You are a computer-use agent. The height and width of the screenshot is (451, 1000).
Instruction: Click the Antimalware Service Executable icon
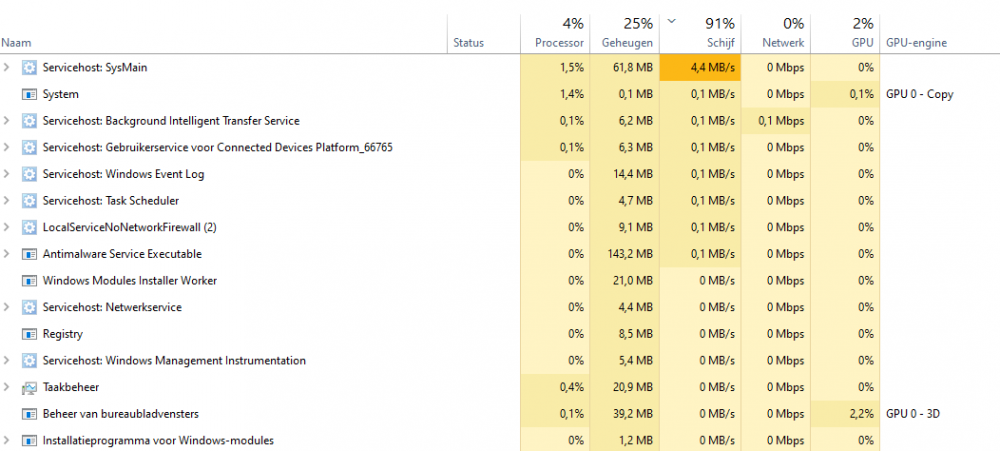coord(29,254)
